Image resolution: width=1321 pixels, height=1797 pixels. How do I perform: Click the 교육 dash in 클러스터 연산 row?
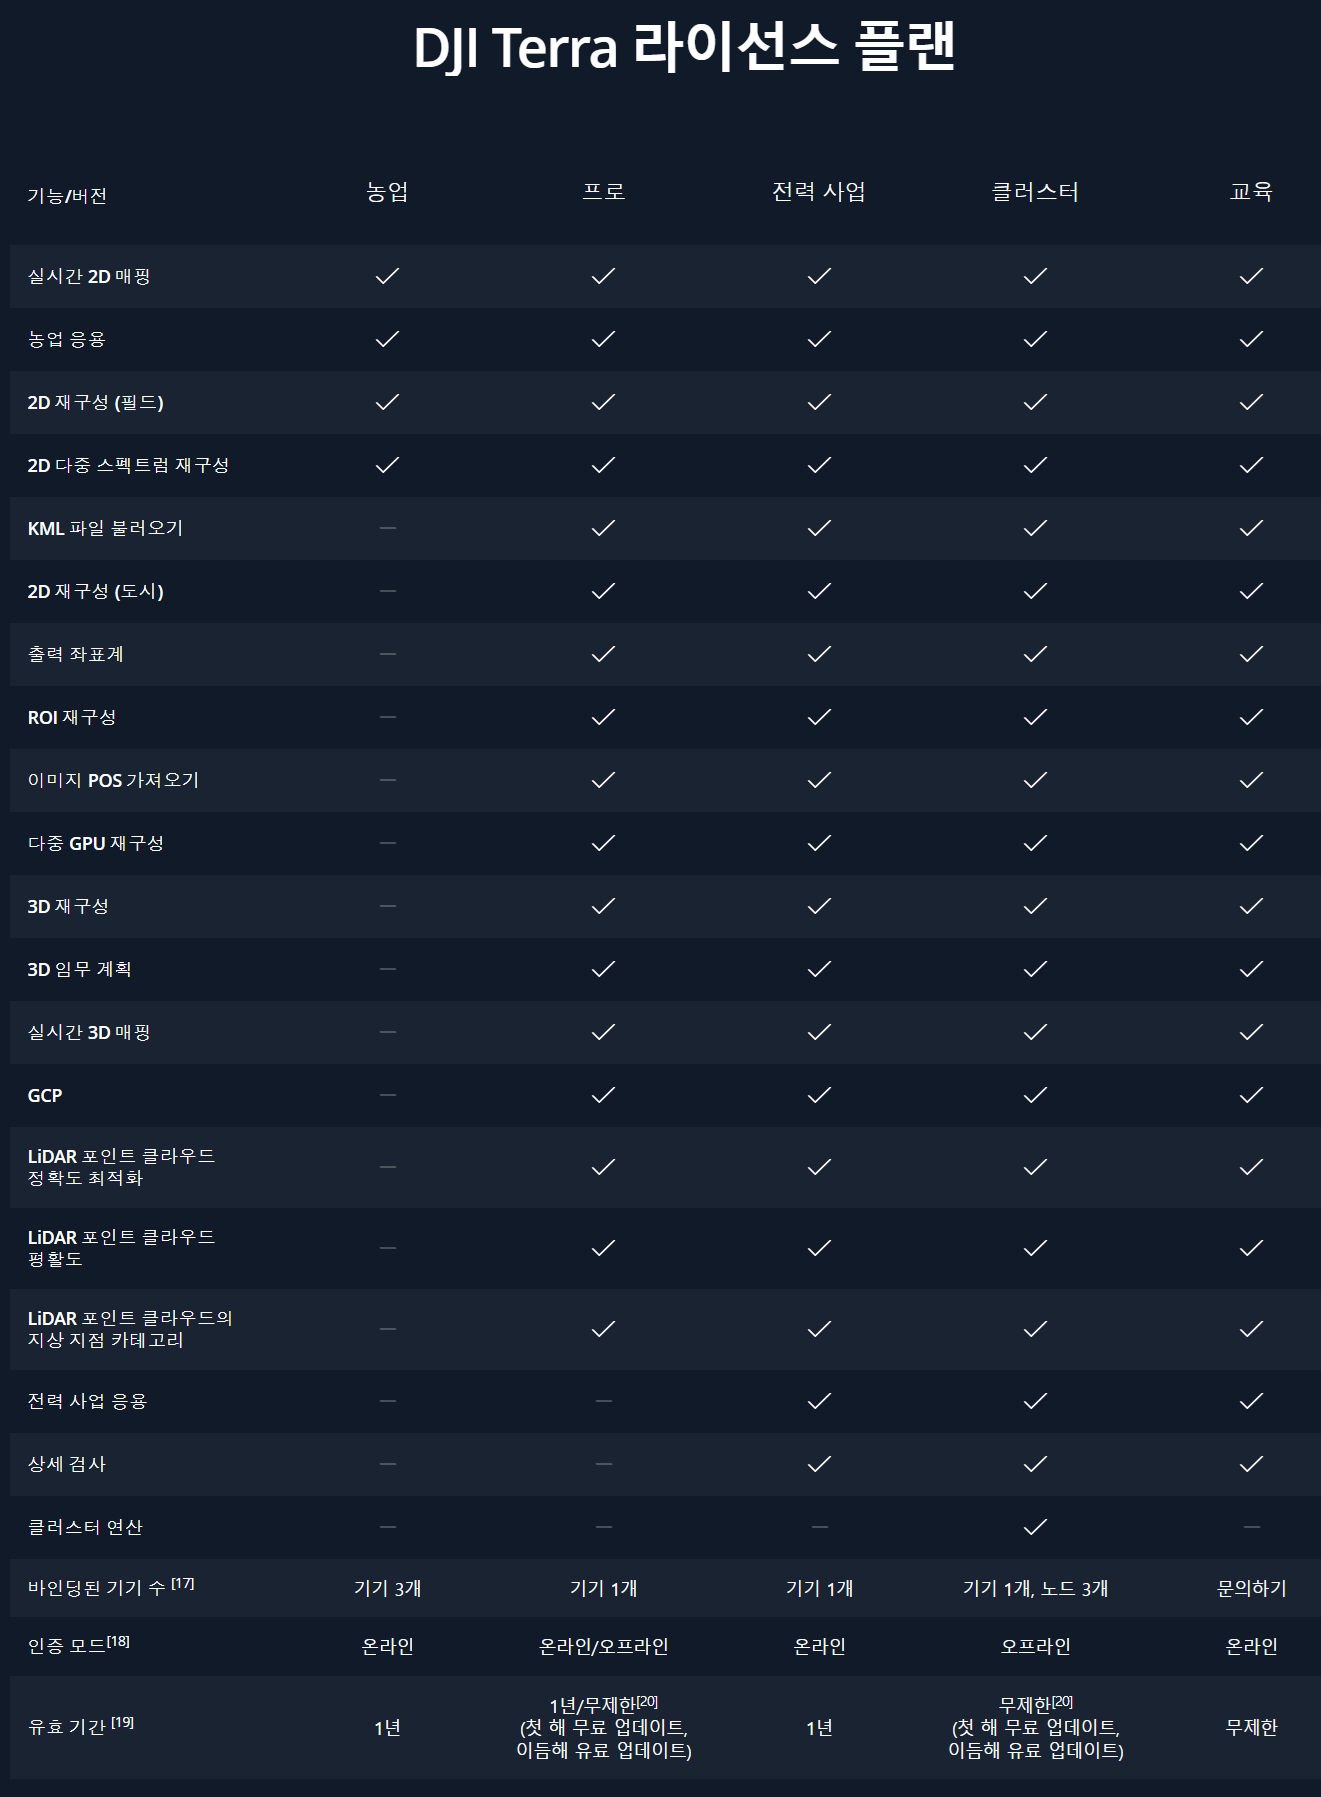tap(1251, 1527)
